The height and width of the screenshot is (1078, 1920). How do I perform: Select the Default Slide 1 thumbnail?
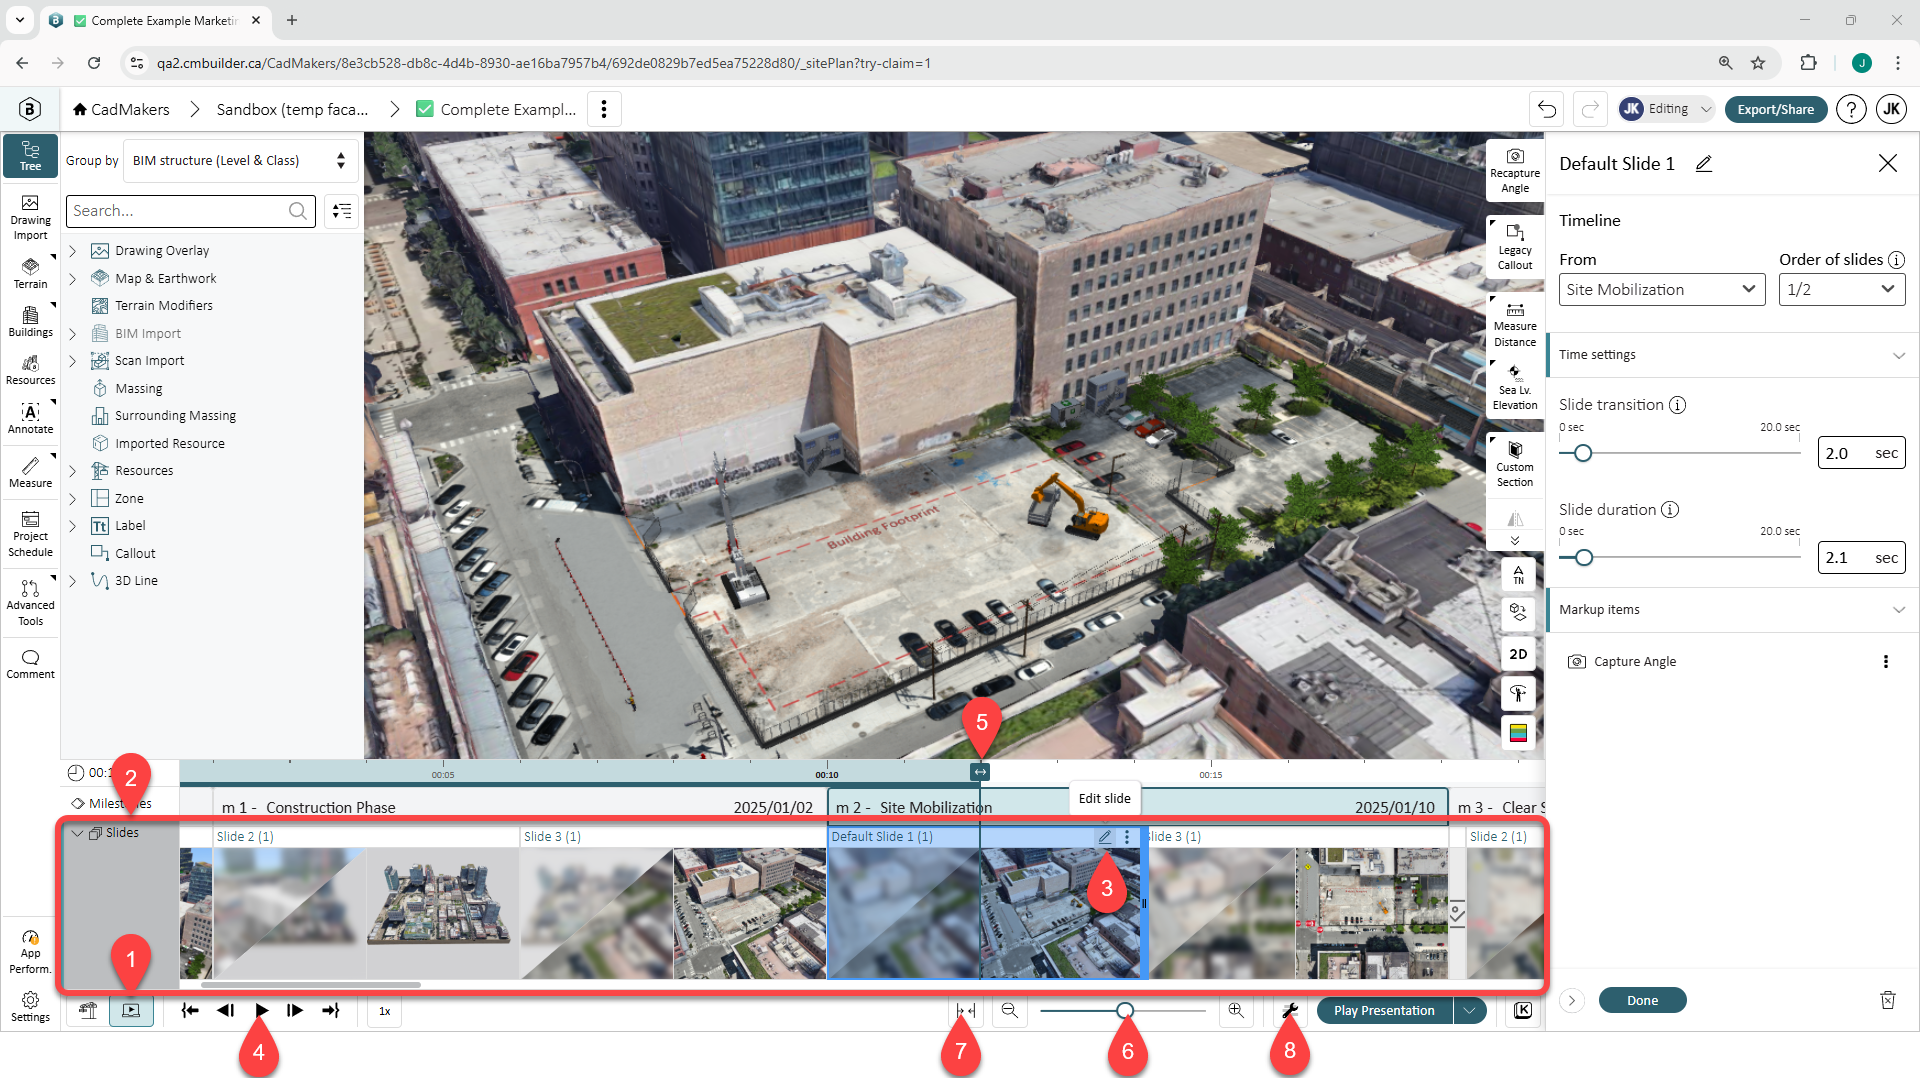tap(984, 913)
